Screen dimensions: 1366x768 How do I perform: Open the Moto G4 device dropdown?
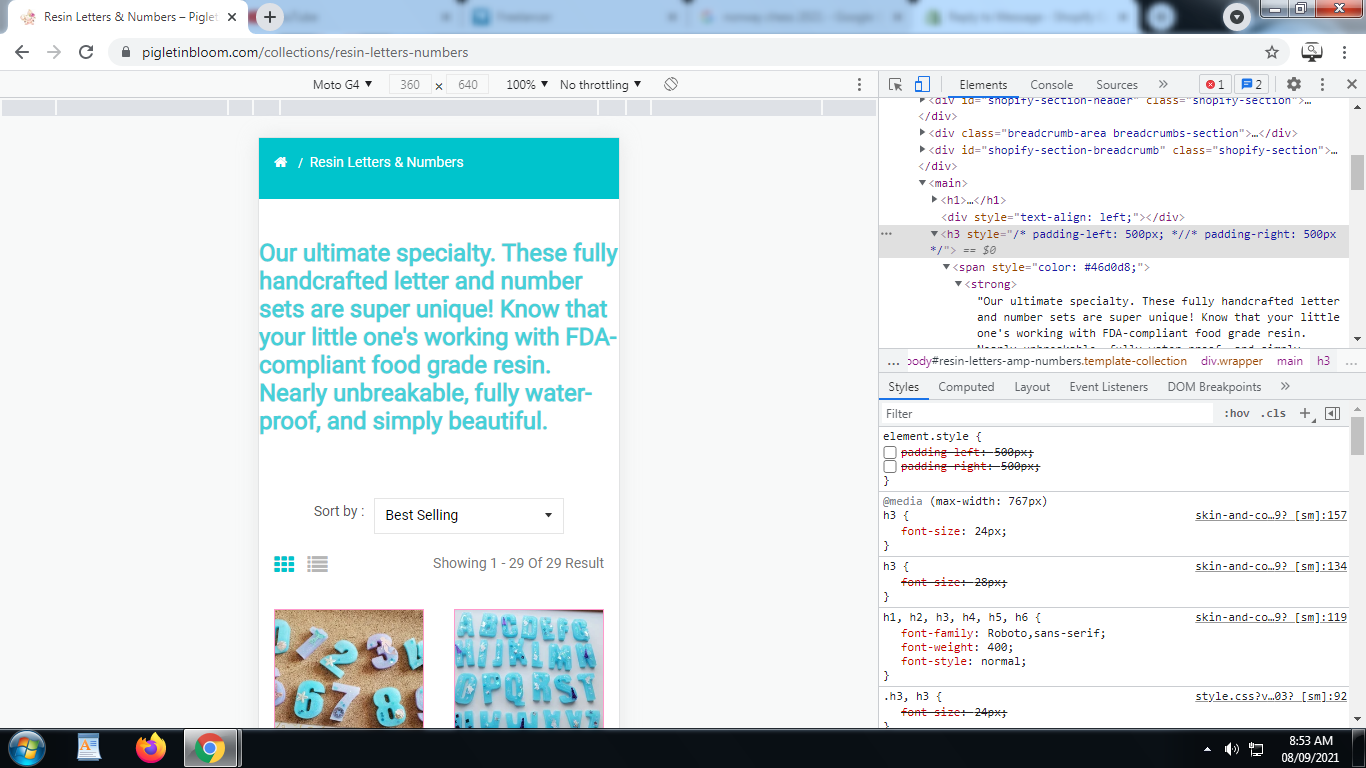(343, 85)
